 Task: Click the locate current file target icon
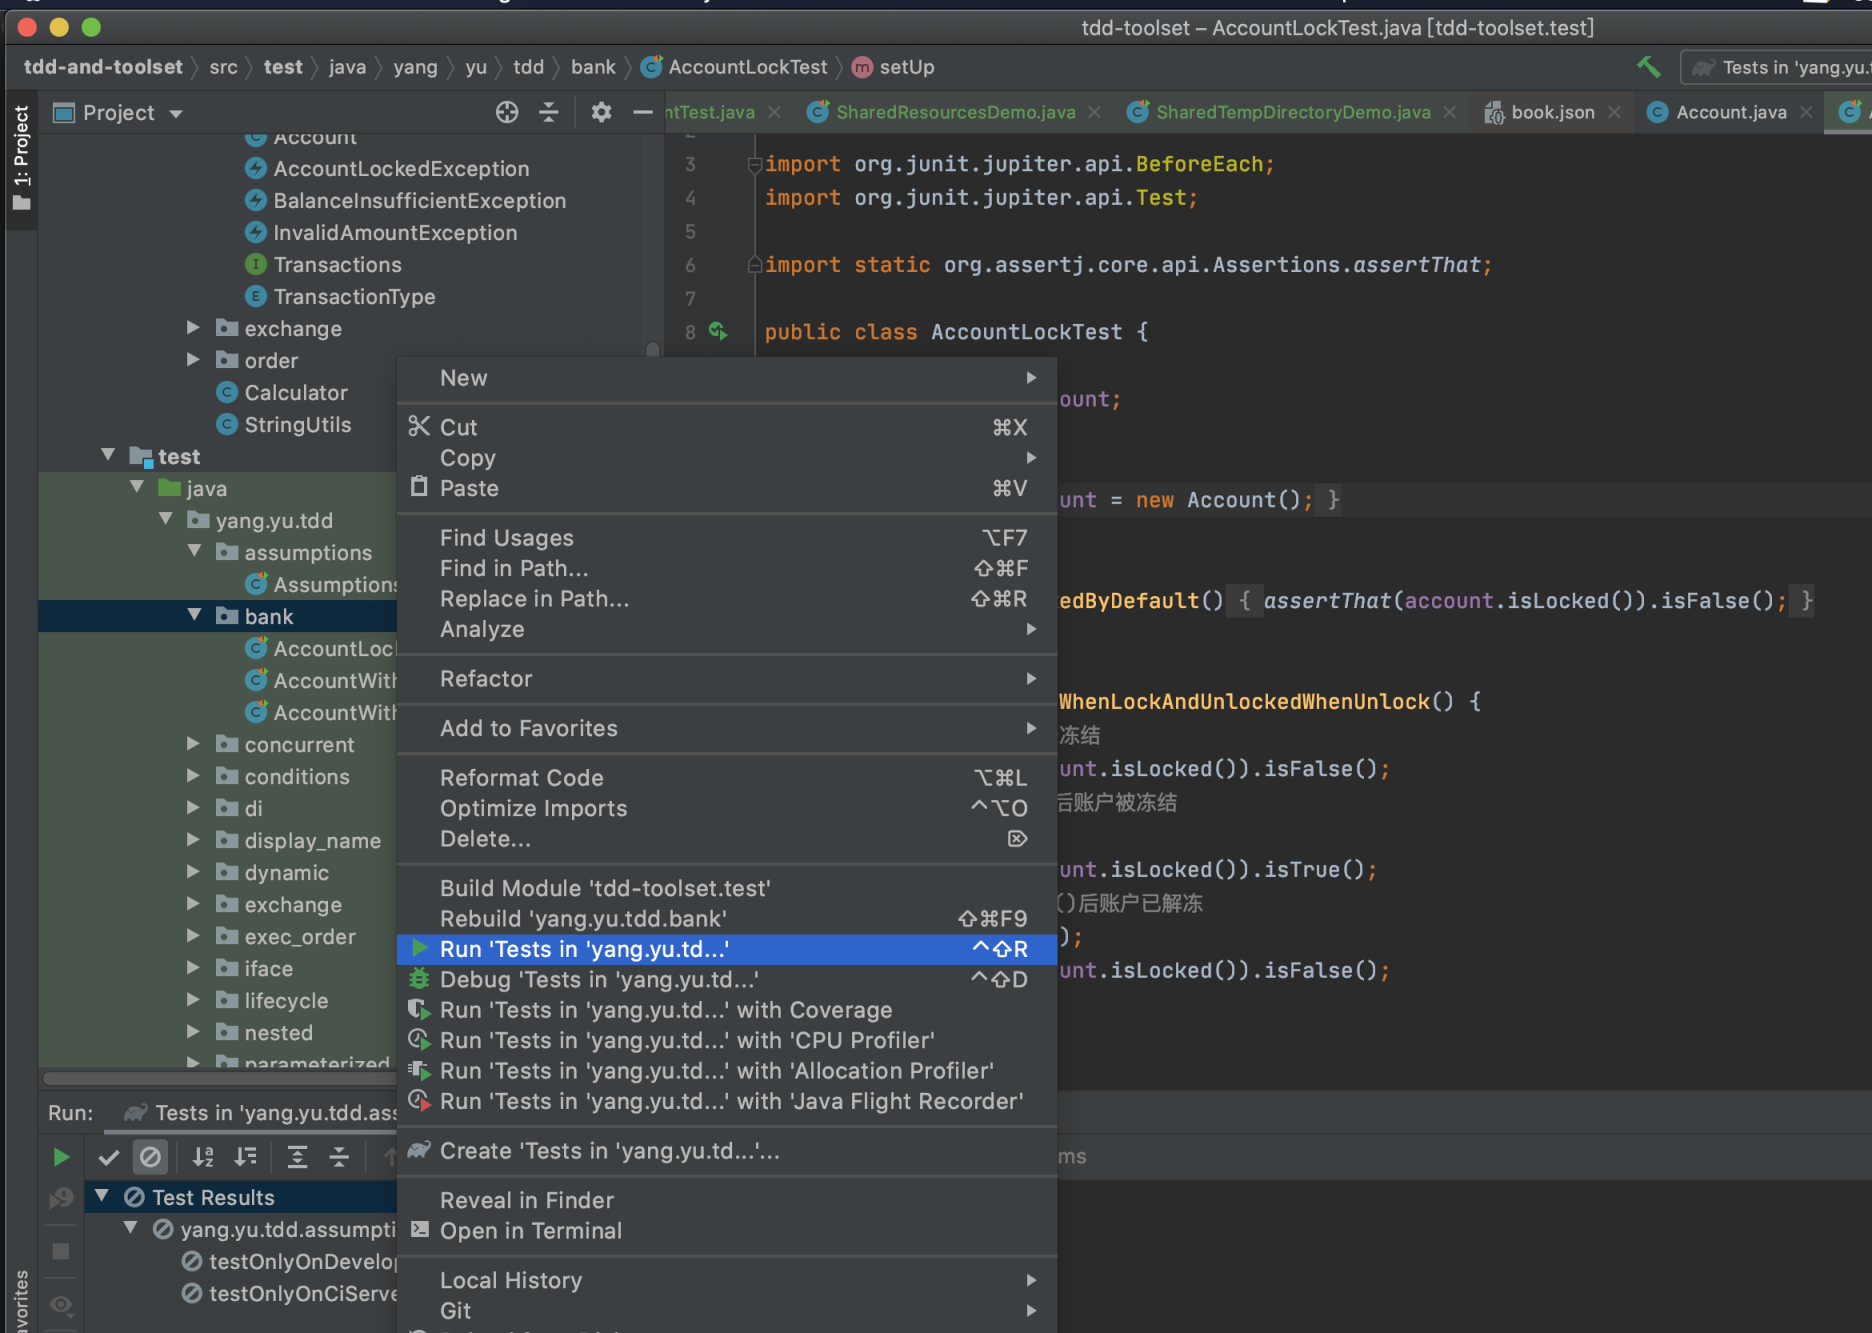point(507,112)
